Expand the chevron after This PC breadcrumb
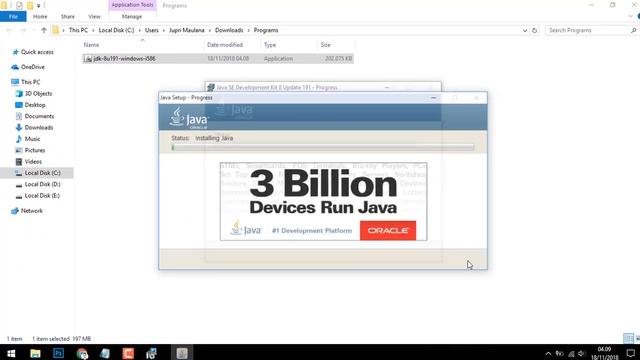640x360 pixels. click(x=93, y=30)
